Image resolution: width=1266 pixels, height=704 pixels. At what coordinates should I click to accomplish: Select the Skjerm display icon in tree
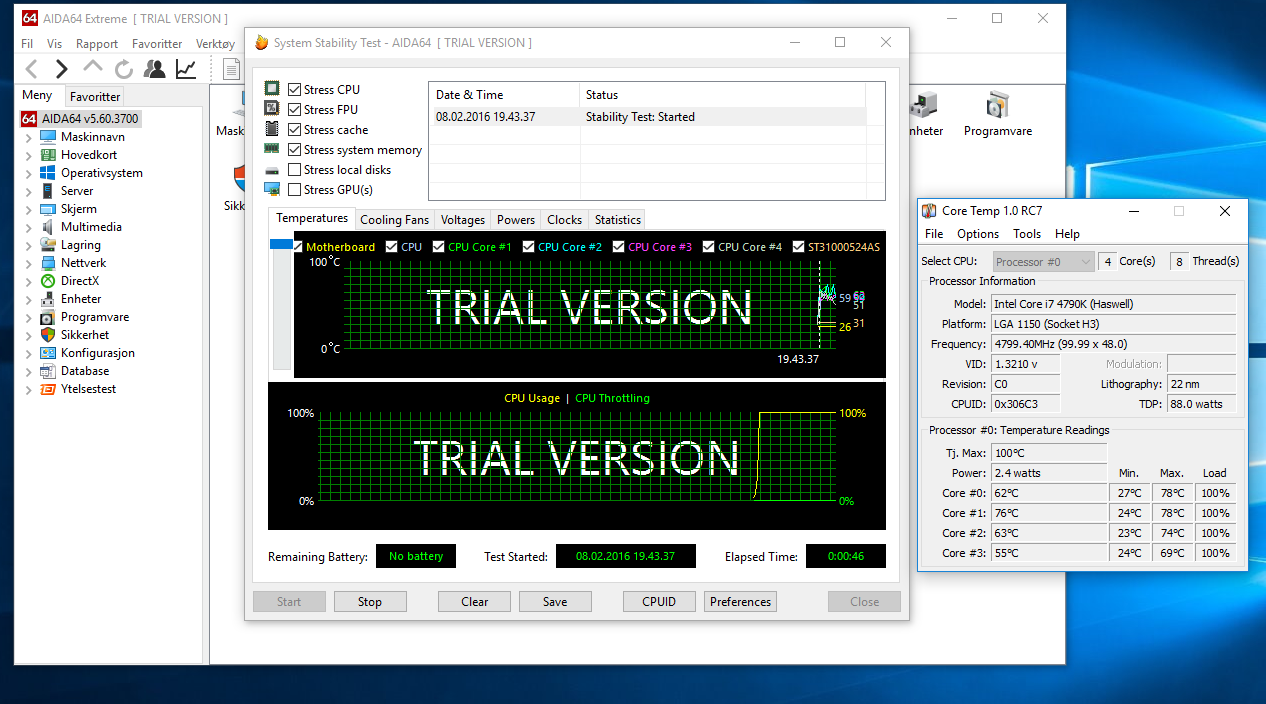(x=48, y=209)
